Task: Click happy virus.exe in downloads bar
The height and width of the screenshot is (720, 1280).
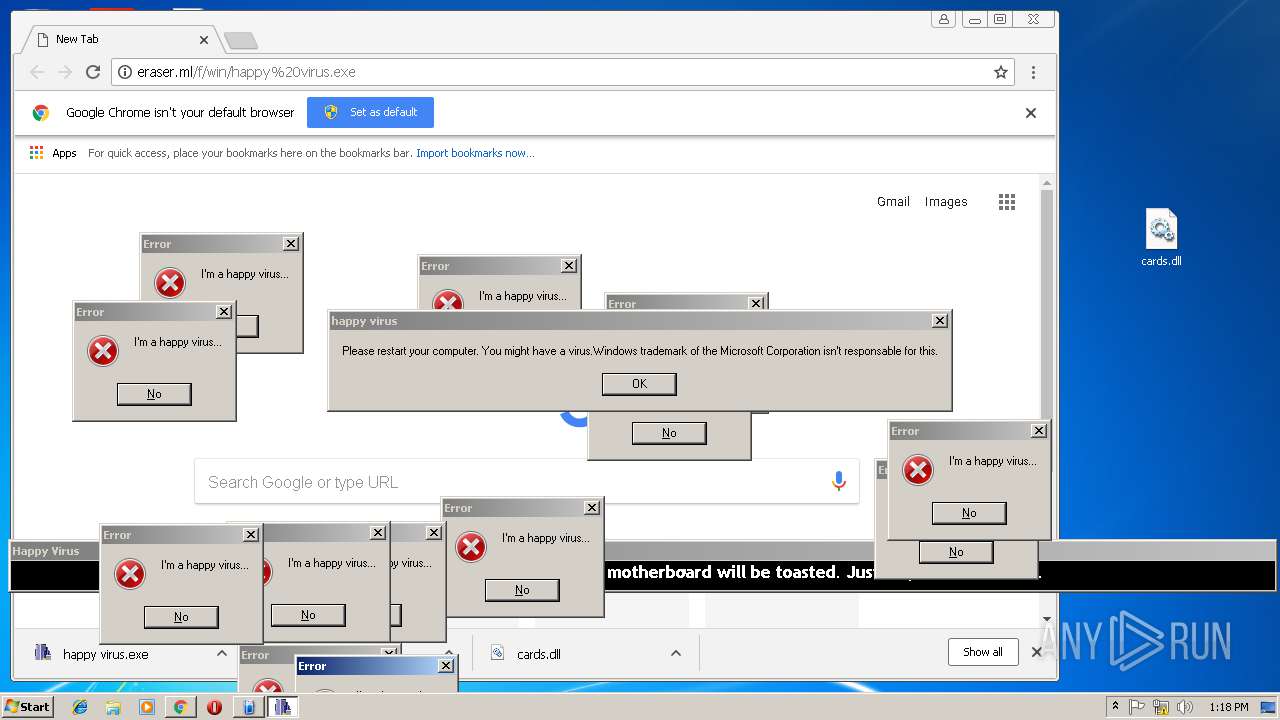Action: click(x=105, y=654)
